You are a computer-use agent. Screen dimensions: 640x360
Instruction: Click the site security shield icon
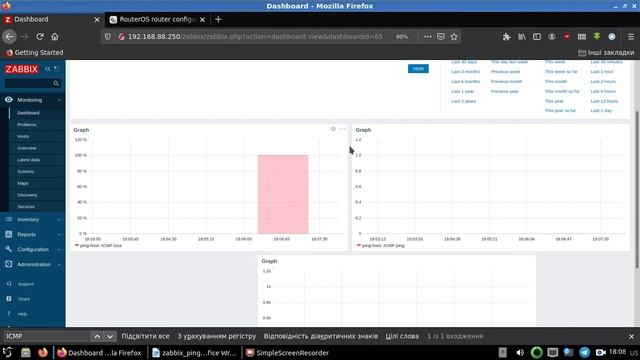[107, 37]
